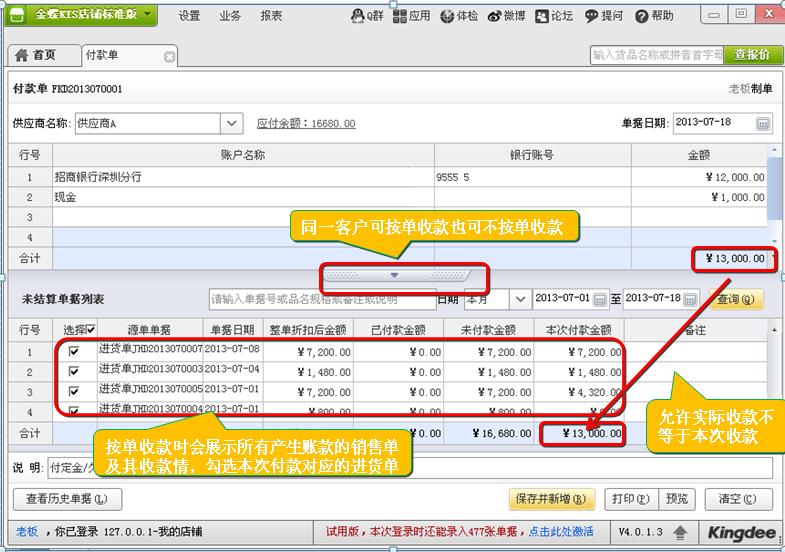Uncheck row 进货单JHD2013070004 checkbox
This screenshot has width=785, height=552.
[x=74, y=410]
